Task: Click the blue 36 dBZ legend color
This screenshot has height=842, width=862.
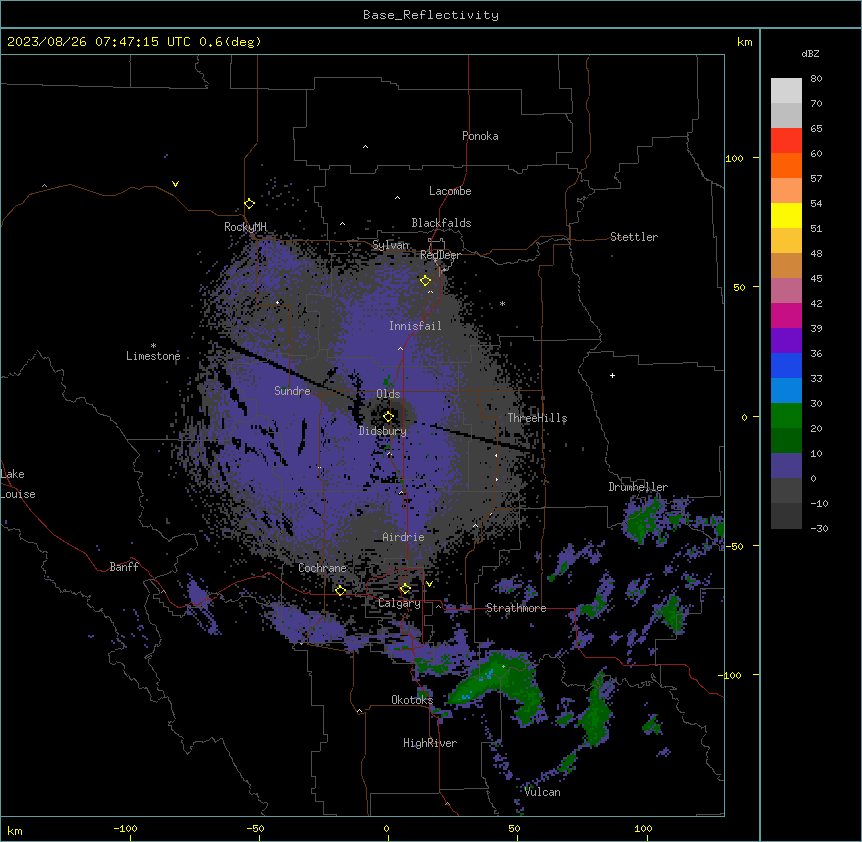Action: pyautogui.click(x=786, y=365)
